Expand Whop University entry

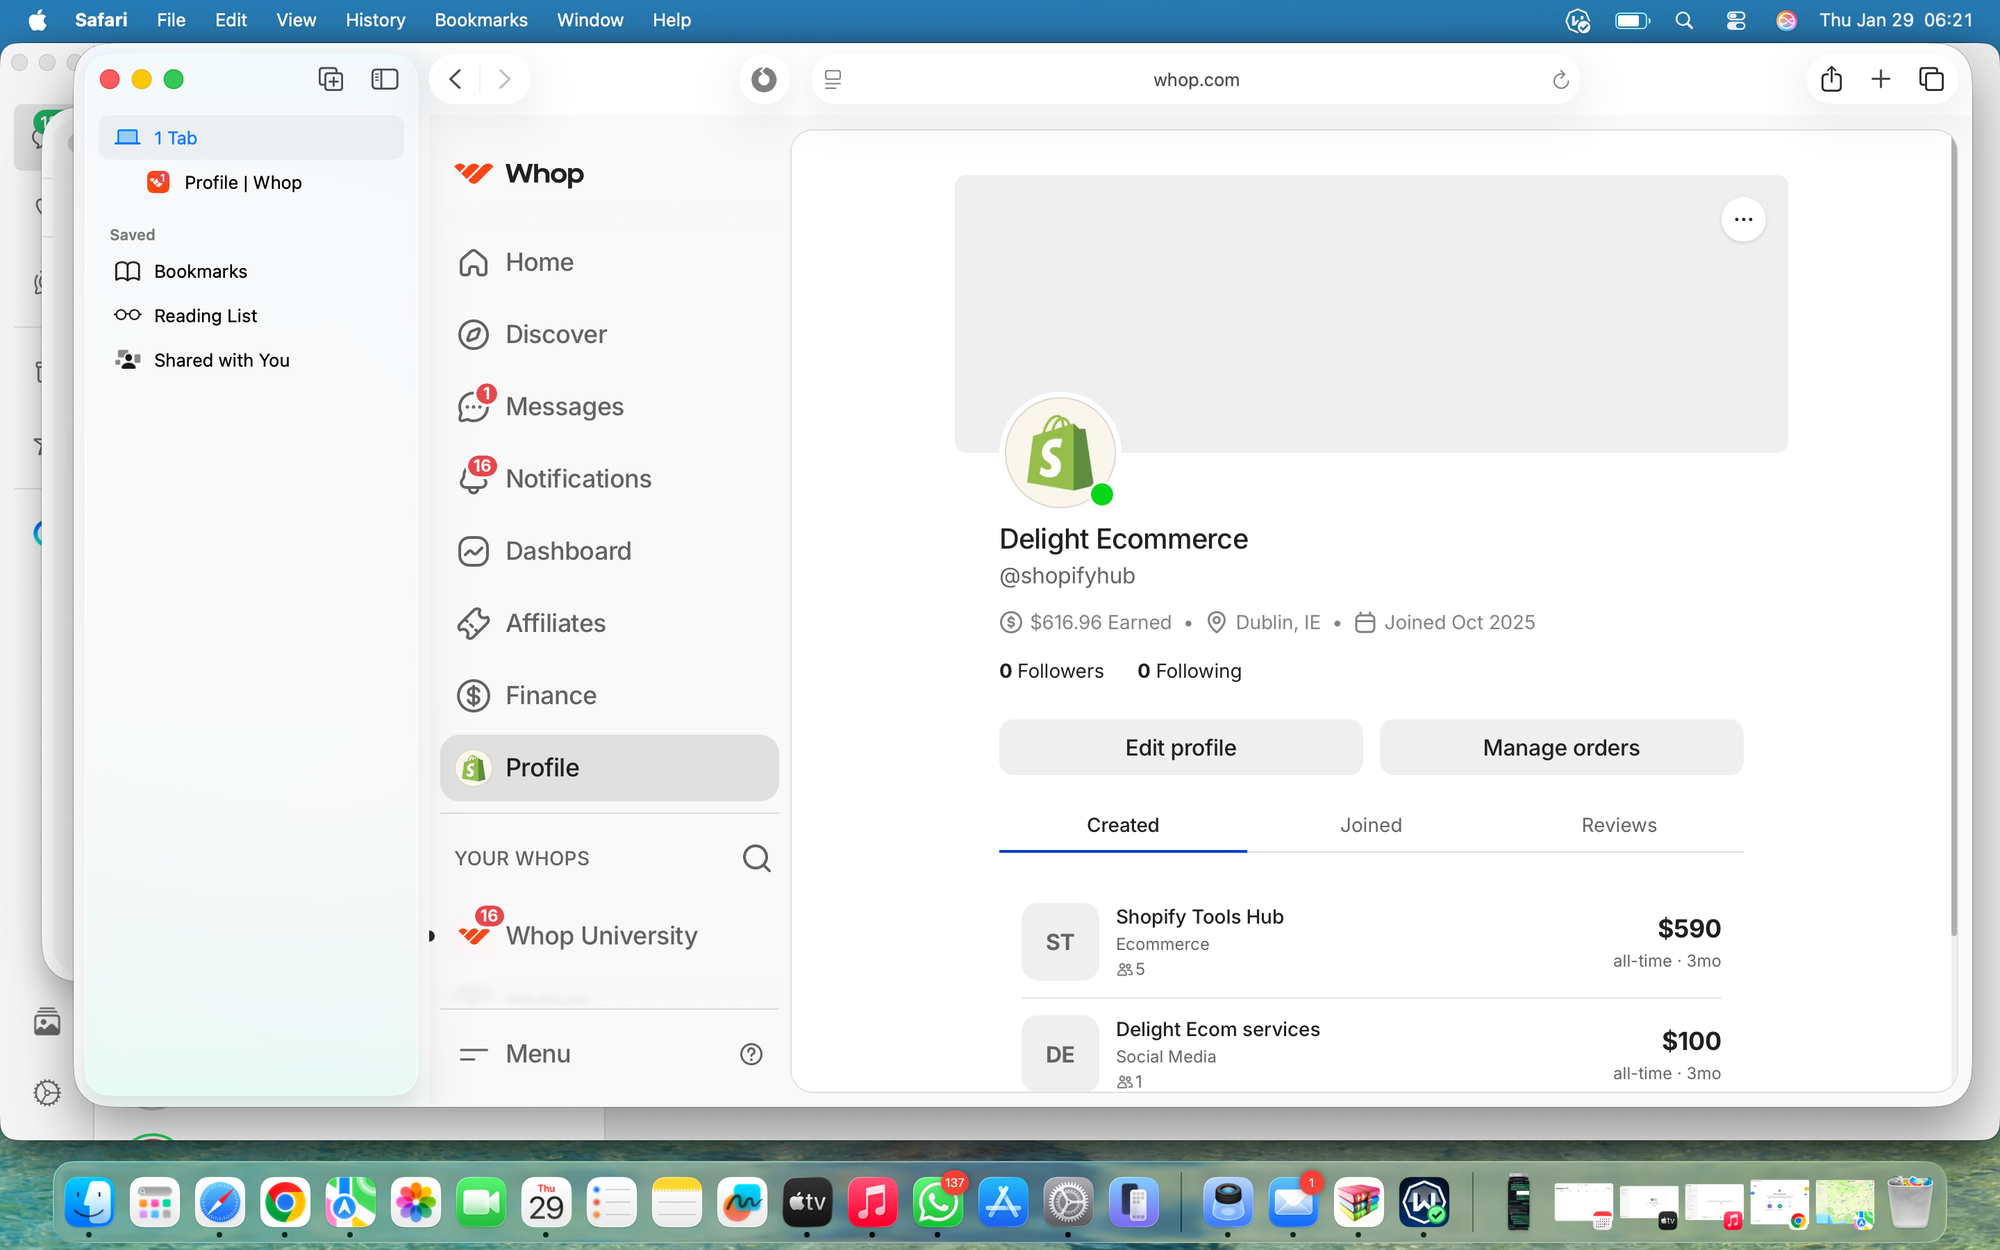600,936
